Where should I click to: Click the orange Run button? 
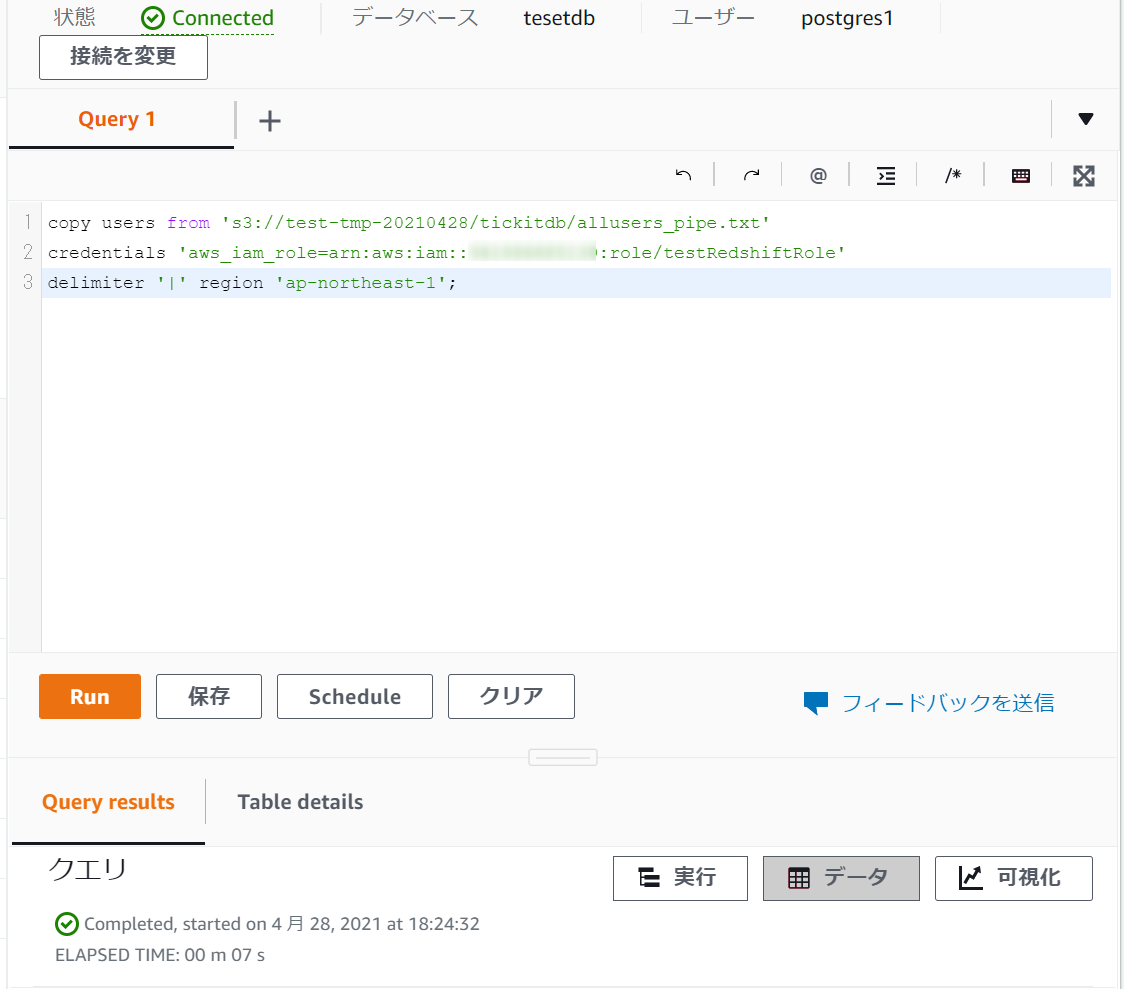90,696
